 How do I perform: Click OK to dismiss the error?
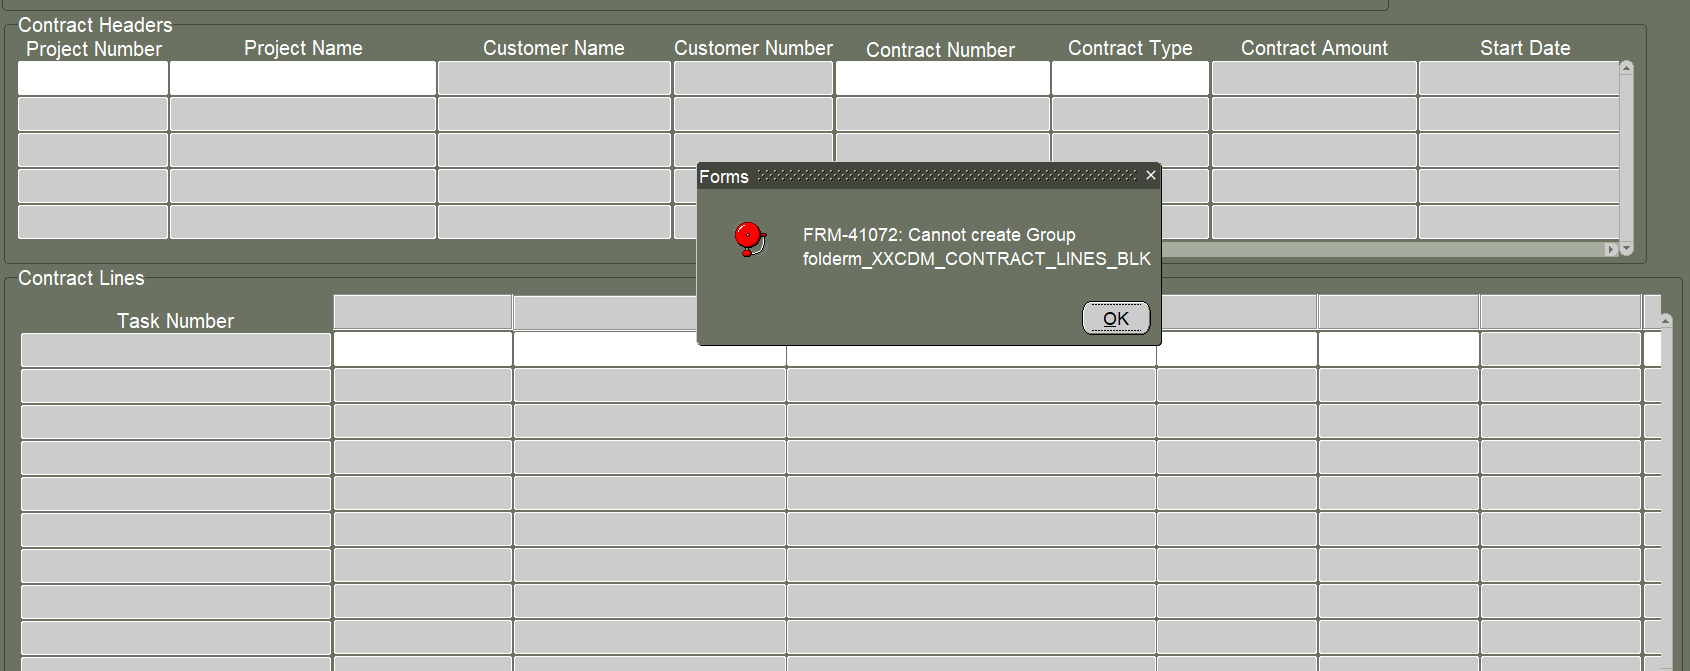coord(1115,318)
